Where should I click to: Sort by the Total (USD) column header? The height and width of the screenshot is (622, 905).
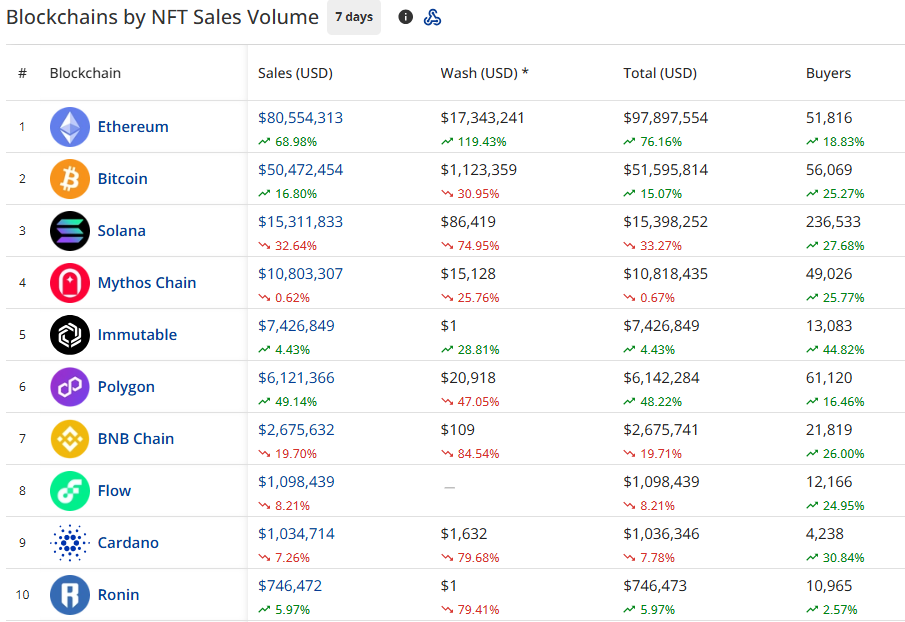coord(660,73)
